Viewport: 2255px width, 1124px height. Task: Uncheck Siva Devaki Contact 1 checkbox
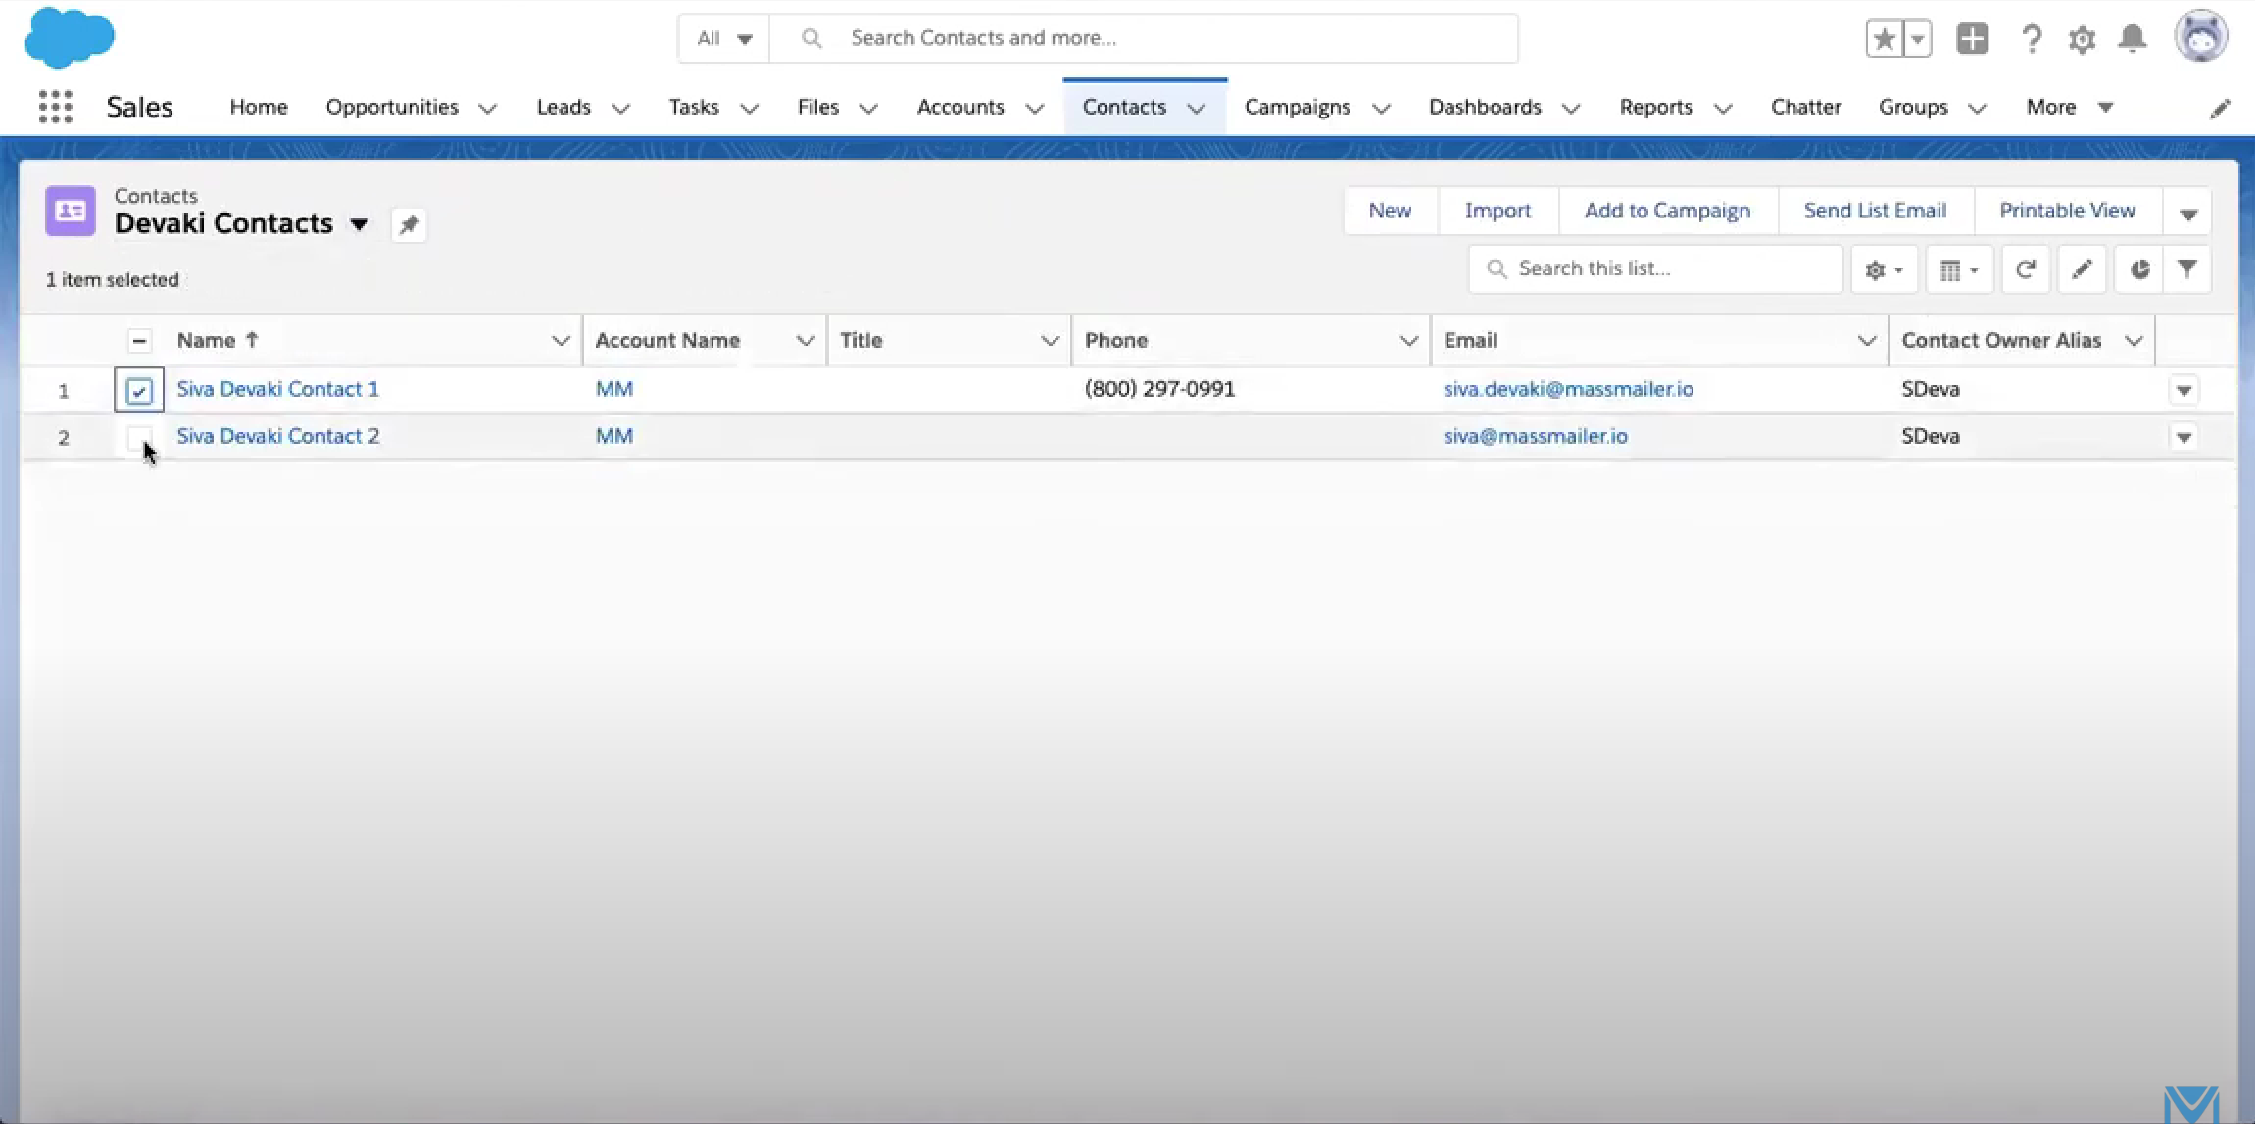[139, 390]
